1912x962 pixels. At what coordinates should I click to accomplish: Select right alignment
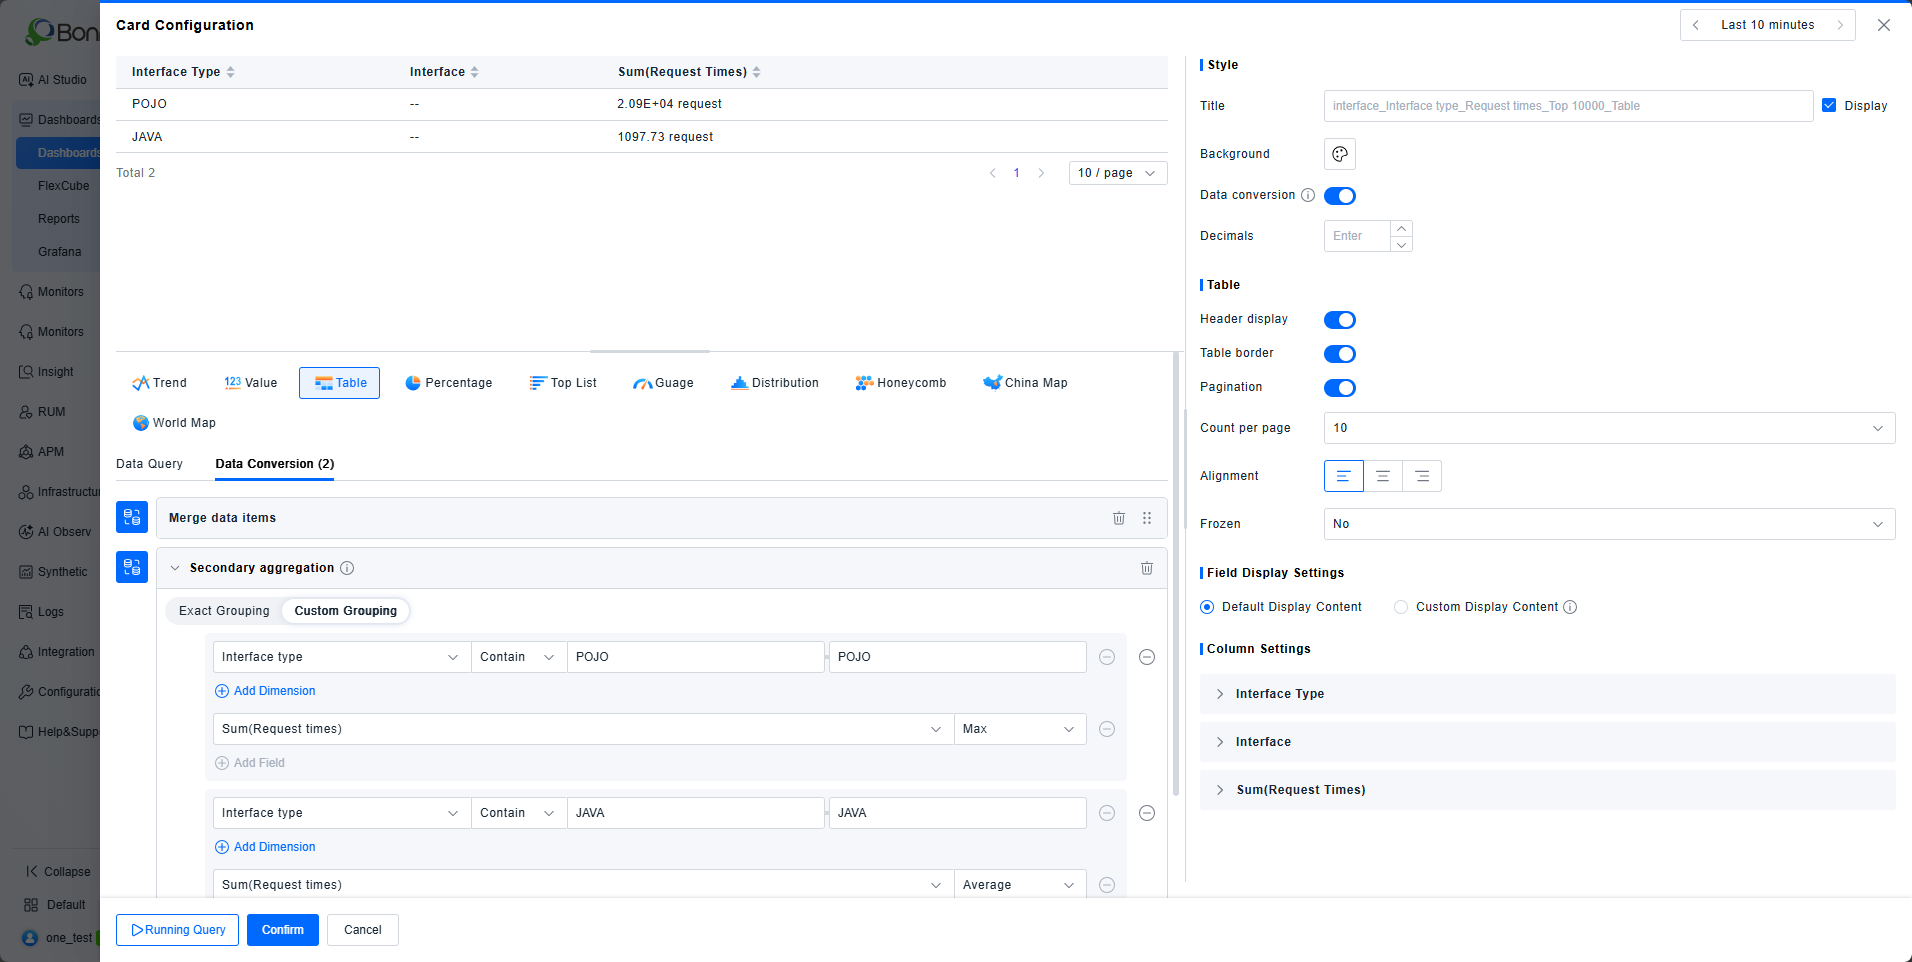[x=1421, y=476]
